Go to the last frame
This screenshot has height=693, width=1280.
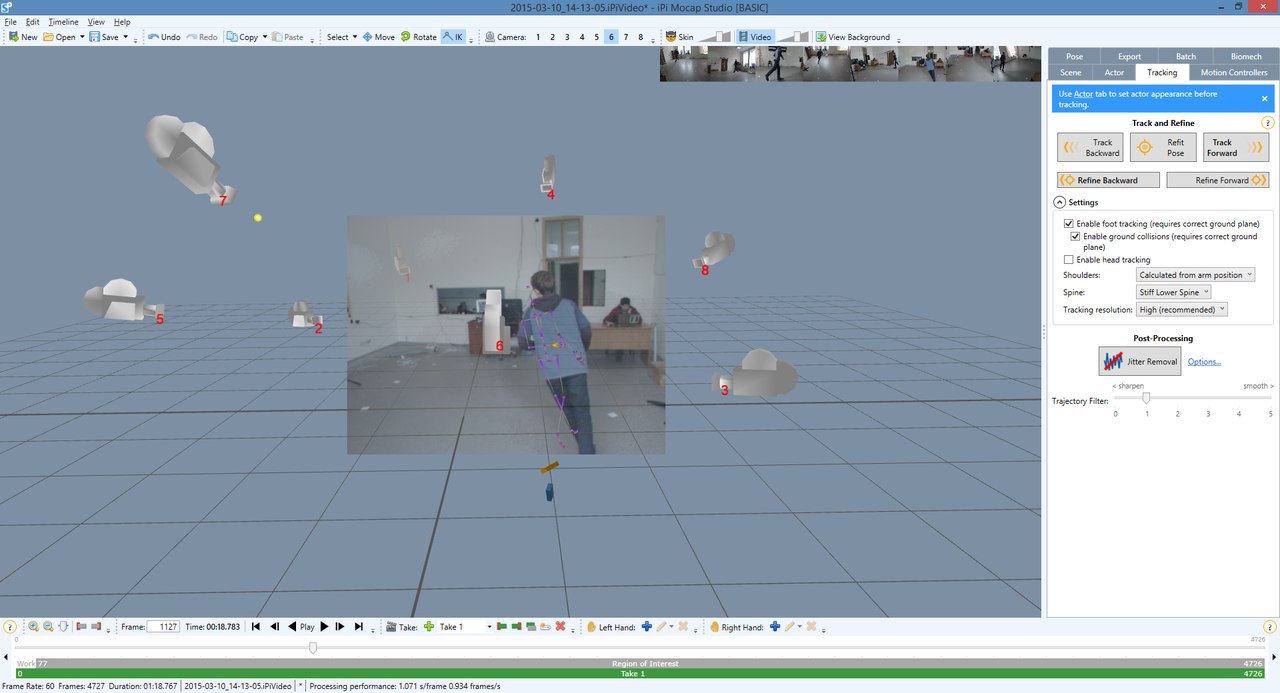click(358, 627)
